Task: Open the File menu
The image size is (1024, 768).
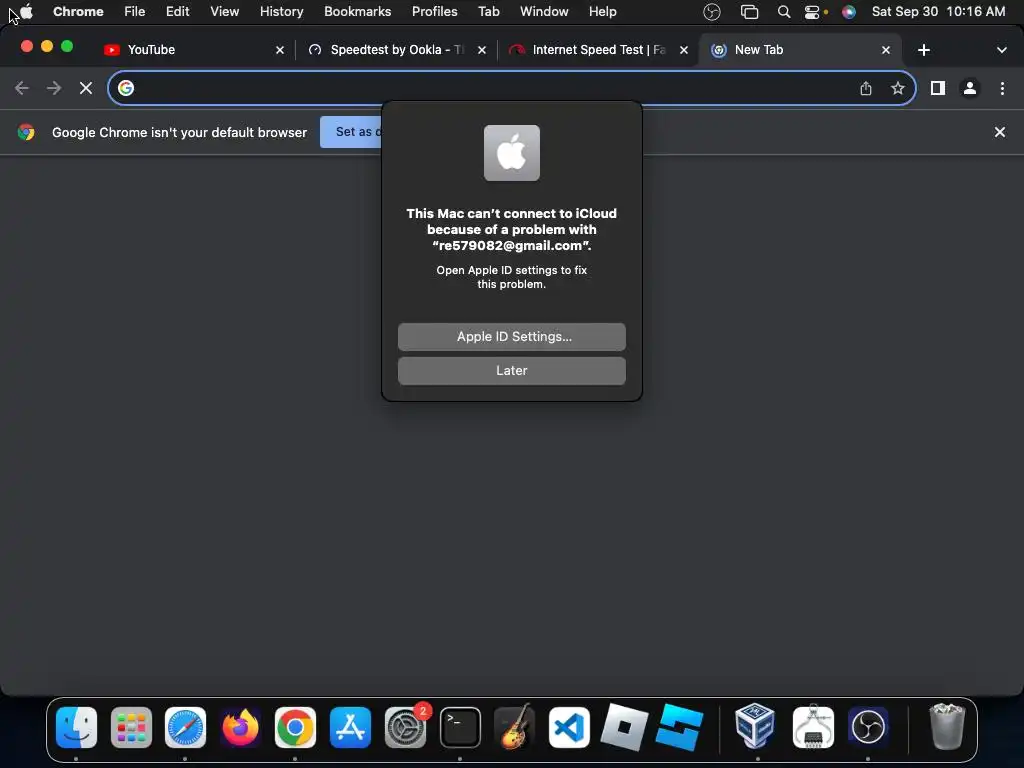Action: [135, 12]
